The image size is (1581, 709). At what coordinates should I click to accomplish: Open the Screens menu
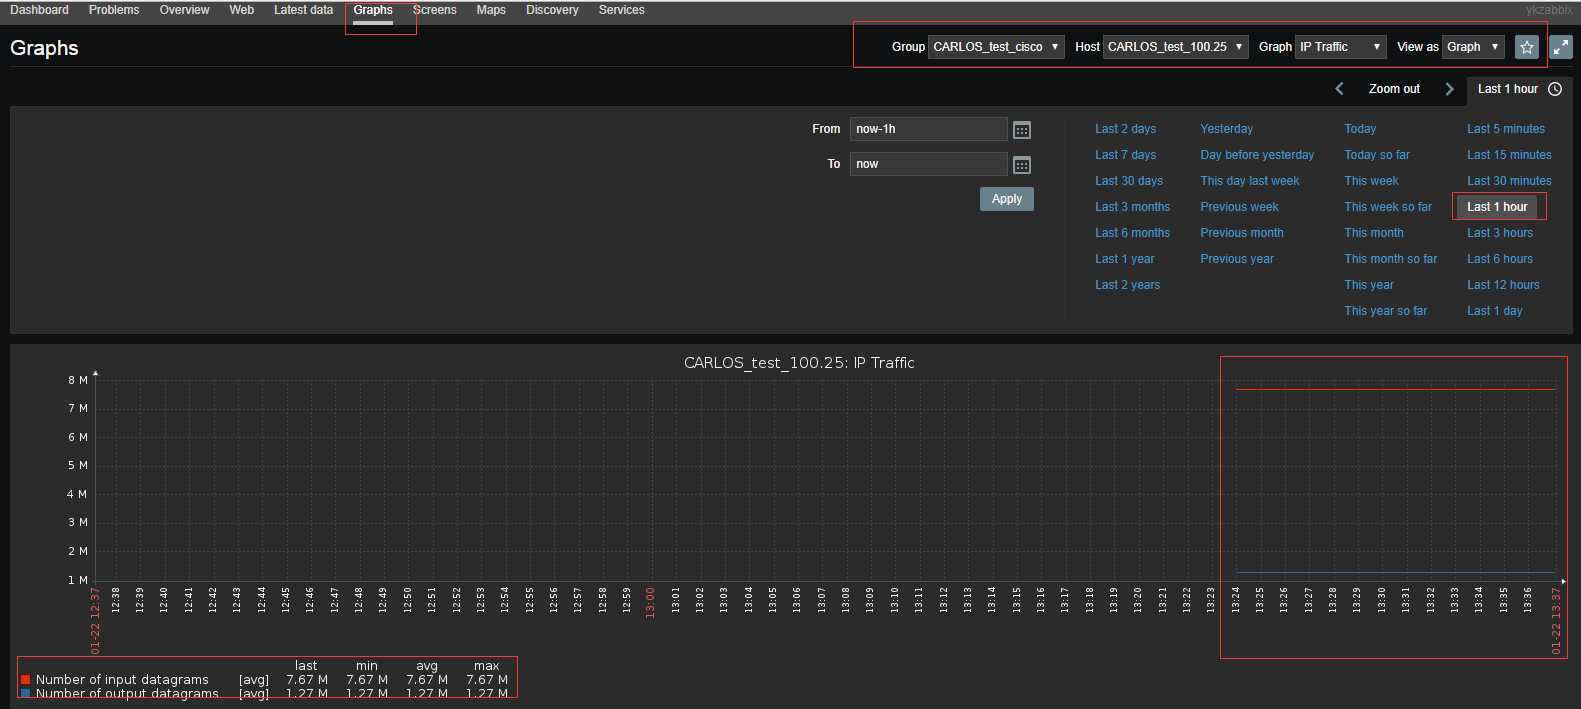[x=435, y=10]
